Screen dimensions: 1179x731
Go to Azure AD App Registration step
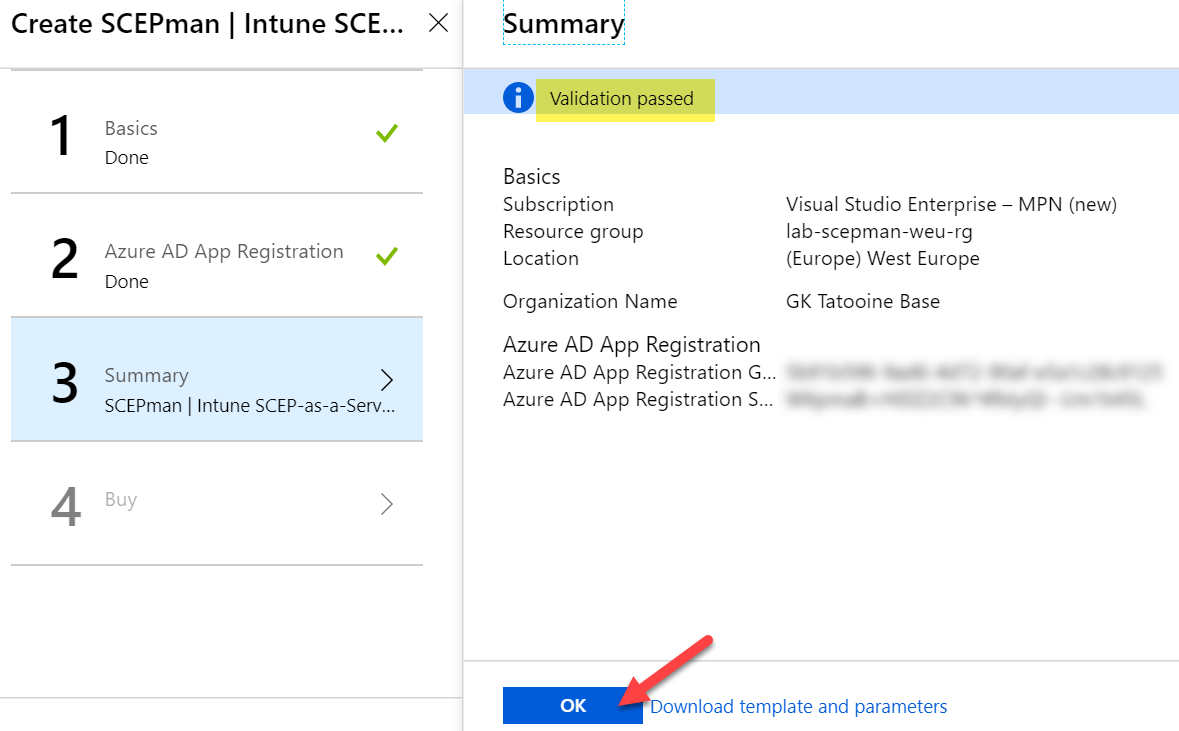(x=224, y=252)
